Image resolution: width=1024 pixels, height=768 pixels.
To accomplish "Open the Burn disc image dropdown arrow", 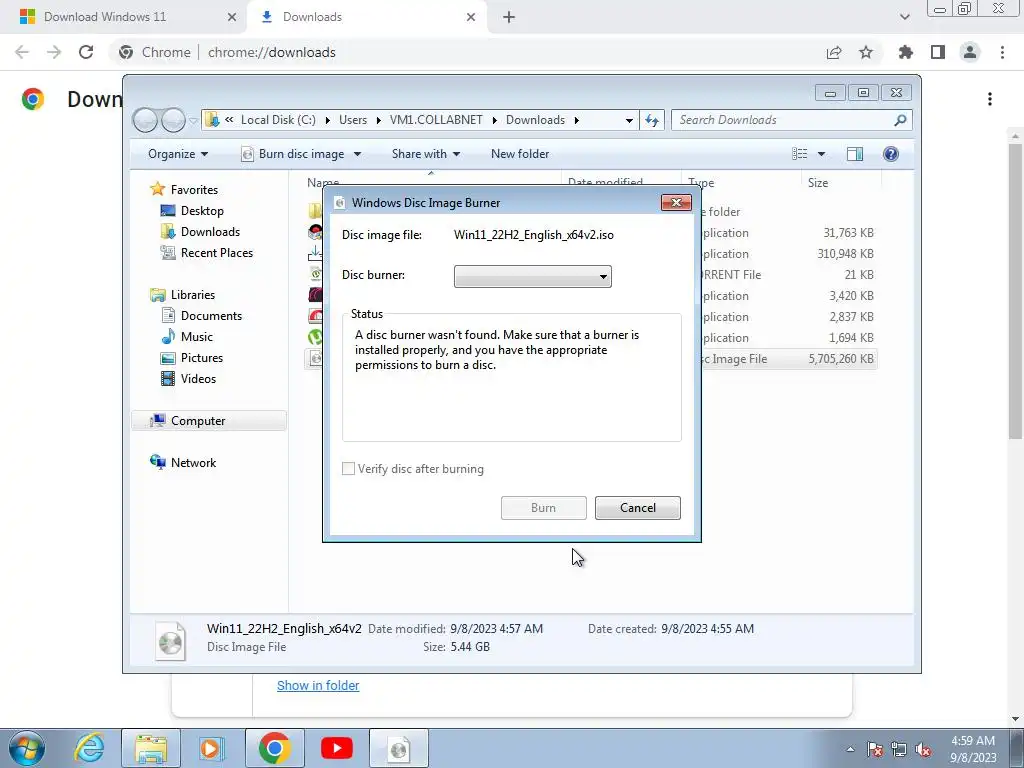I will (x=357, y=154).
